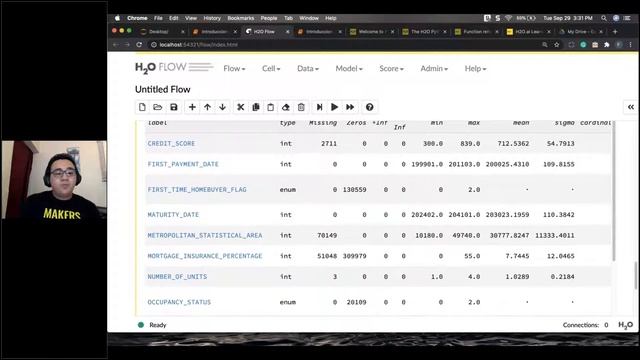Screen dimensions: 640x360
Task: Open the Score dropdown menu
Action: (391, 69)
